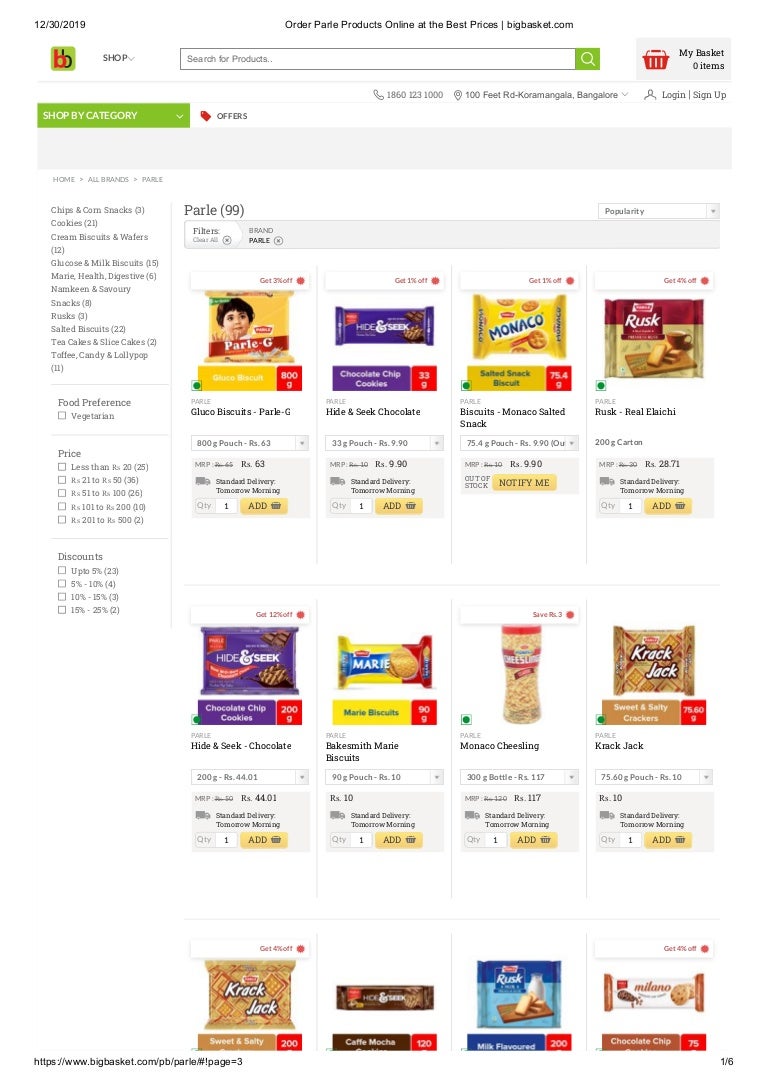Viewport: 768px width, 1087px height.
Task: Click the green search magnifier icon
Action: coord(588,57)
